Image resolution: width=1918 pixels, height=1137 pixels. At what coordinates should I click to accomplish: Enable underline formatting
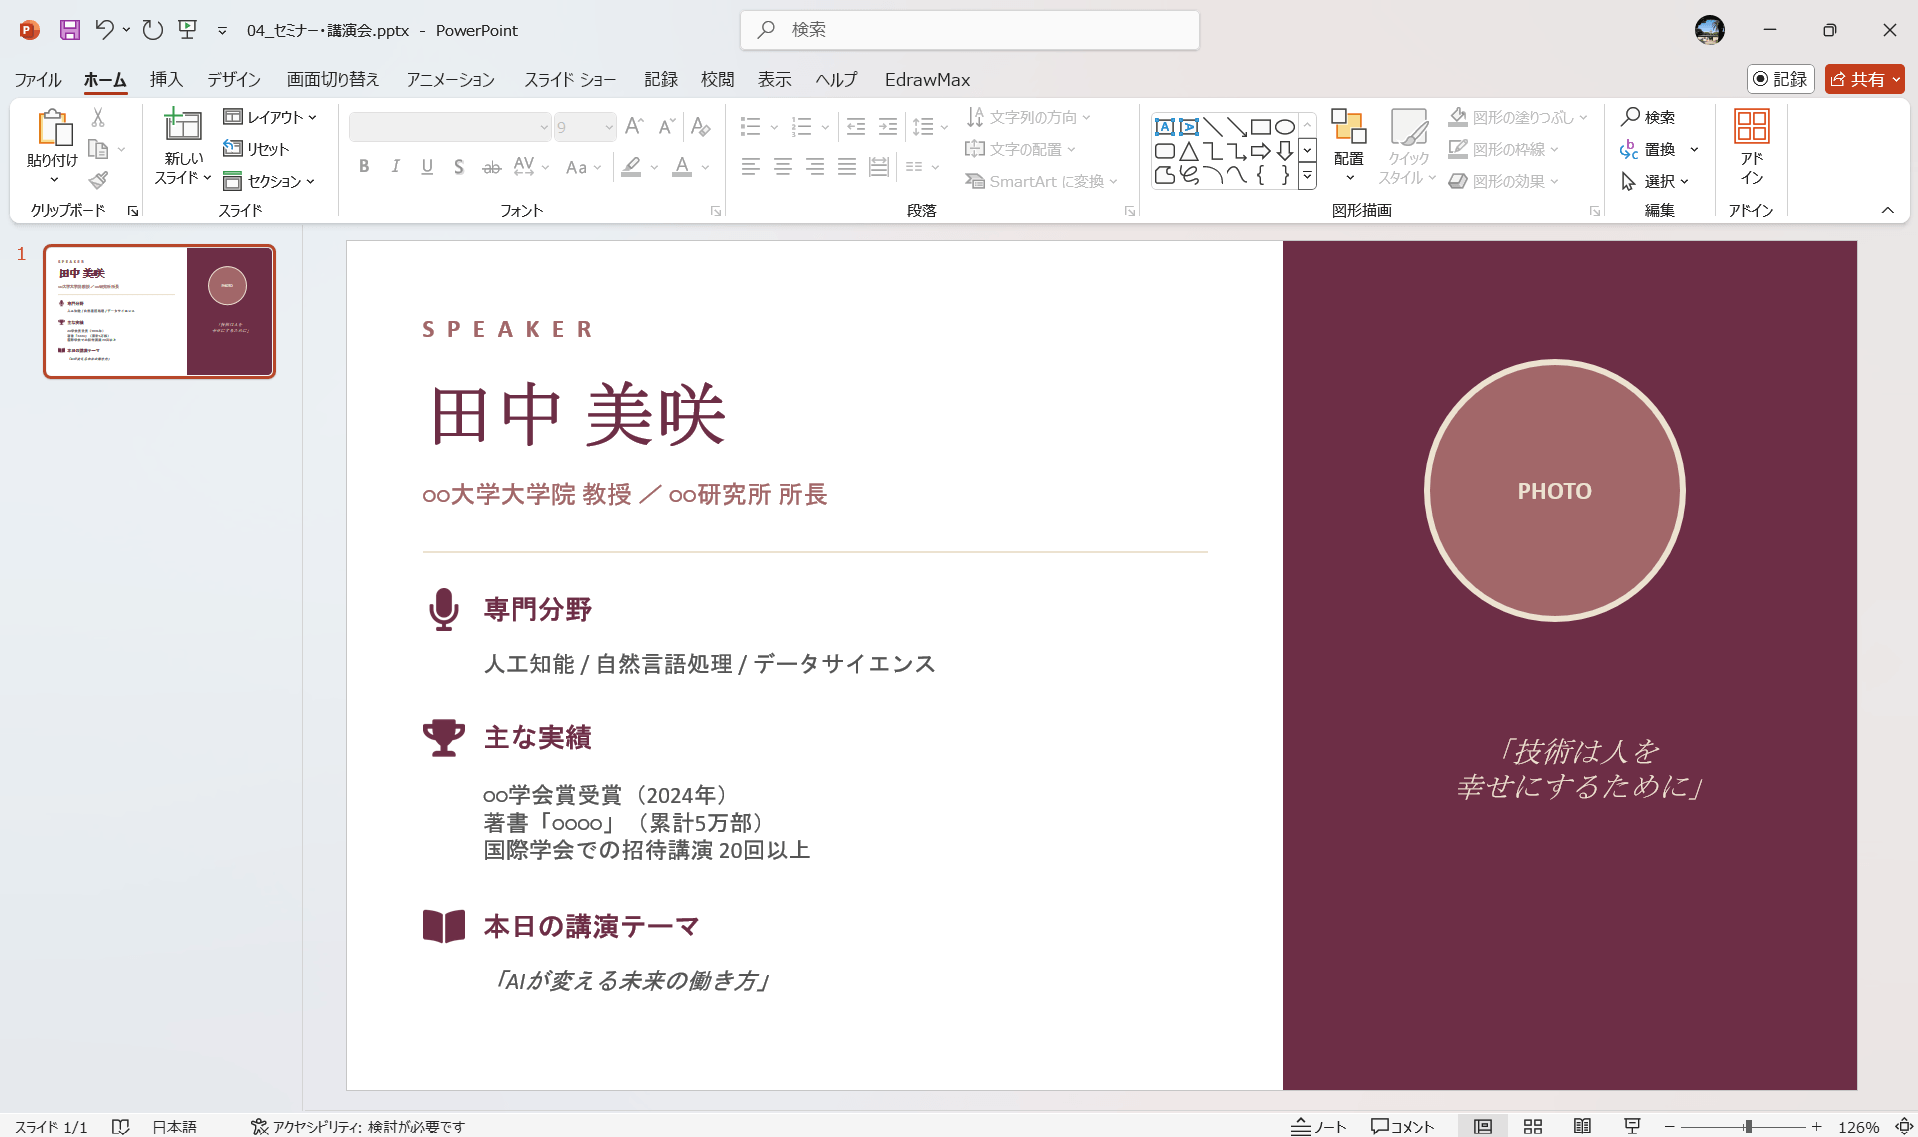pos(427,166)
